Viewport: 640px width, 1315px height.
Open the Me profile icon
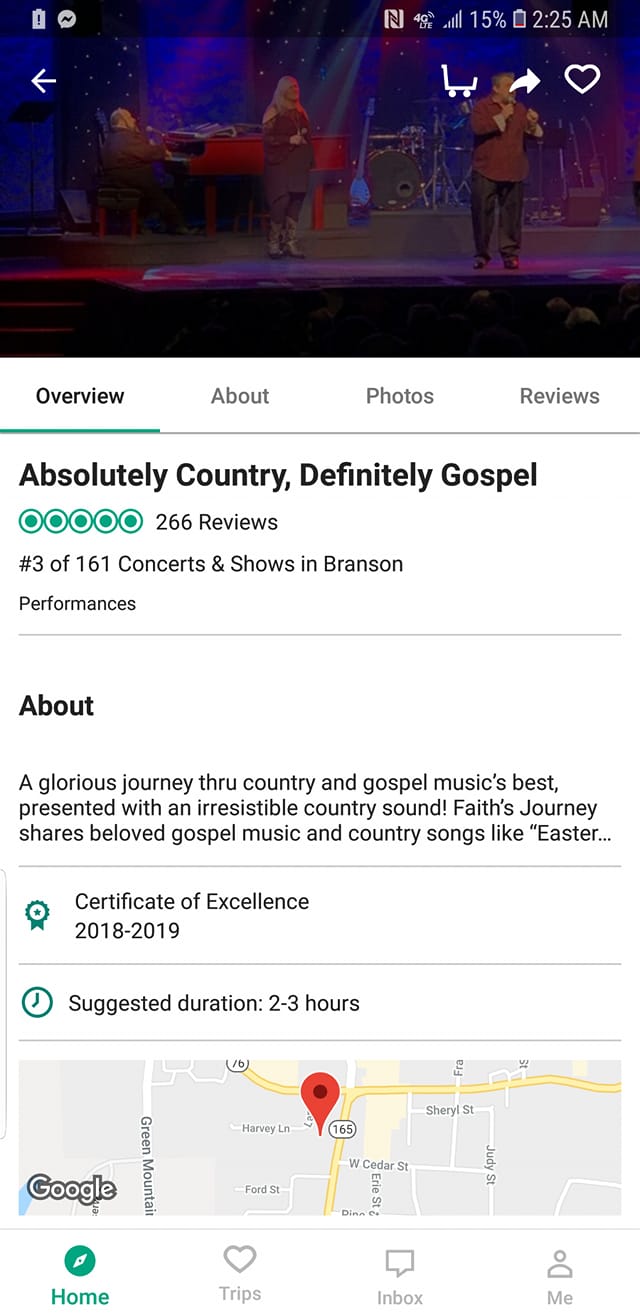click(560, 1263)
